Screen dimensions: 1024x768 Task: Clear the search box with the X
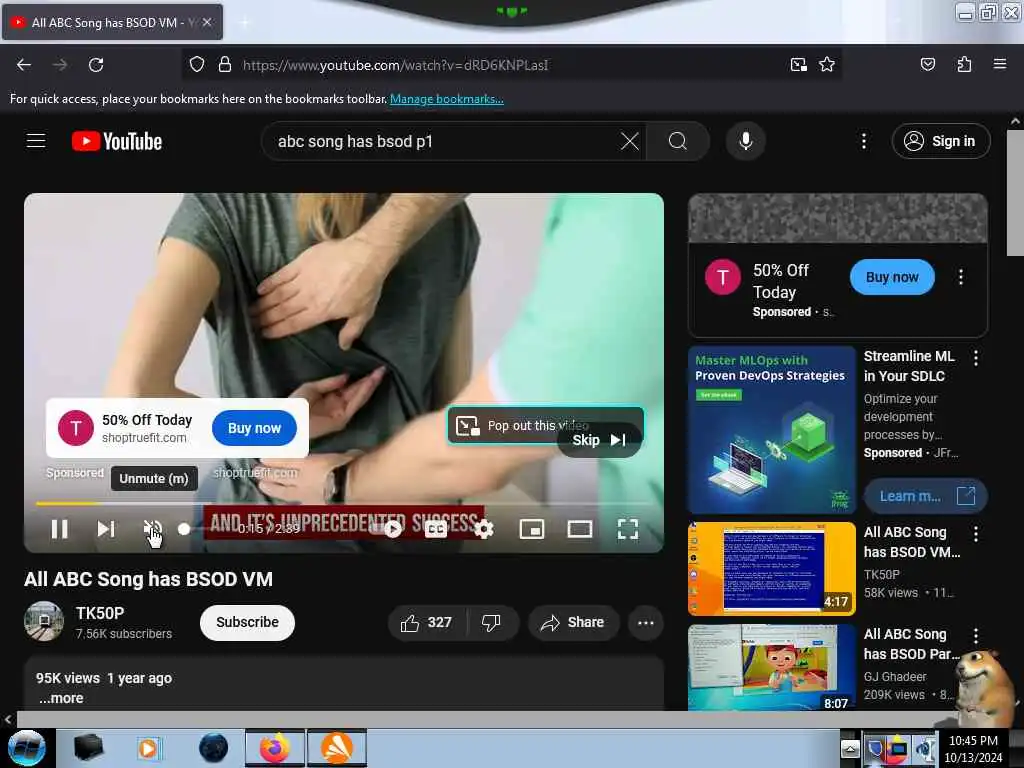(x=630, y=141)
